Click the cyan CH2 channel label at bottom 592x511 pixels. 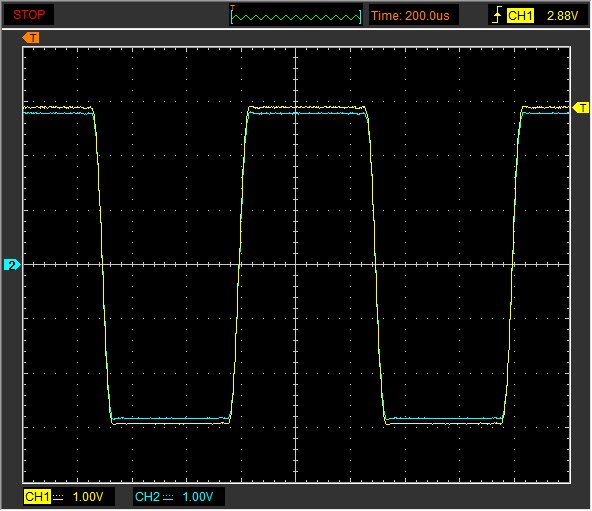[x=147, y=497]
